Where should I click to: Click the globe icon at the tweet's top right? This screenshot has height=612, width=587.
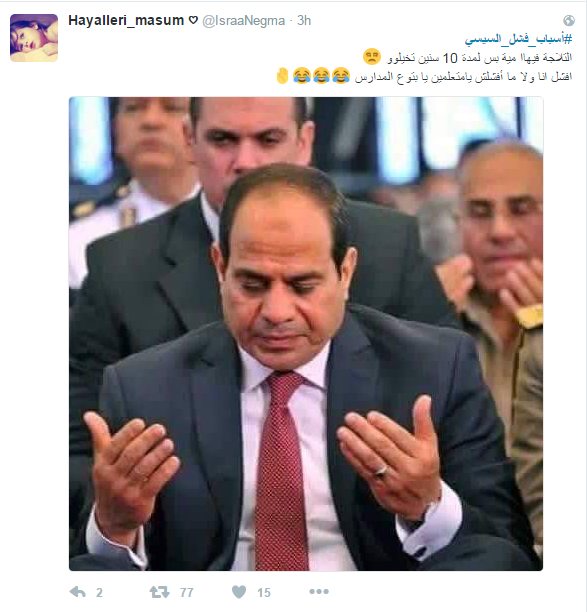coord(569,20)
